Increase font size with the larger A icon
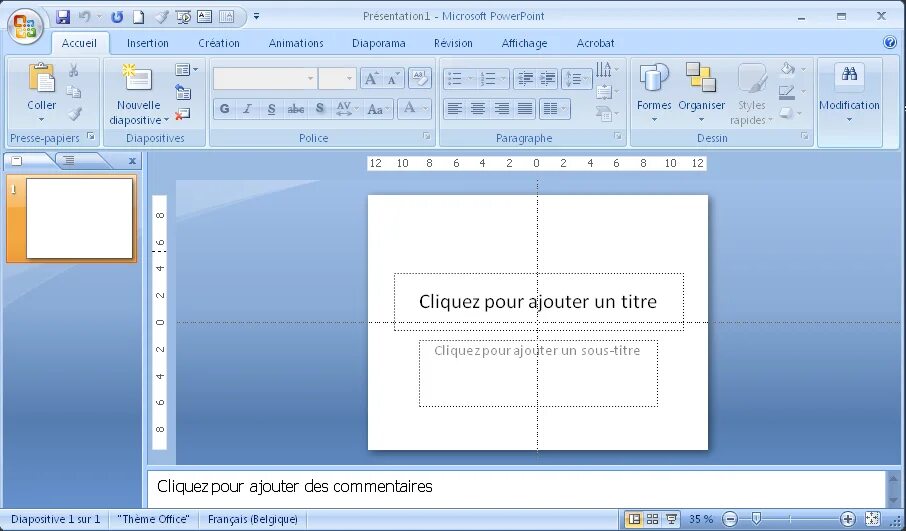The height and width of the screenshot is (531, 906). (371, 78)
